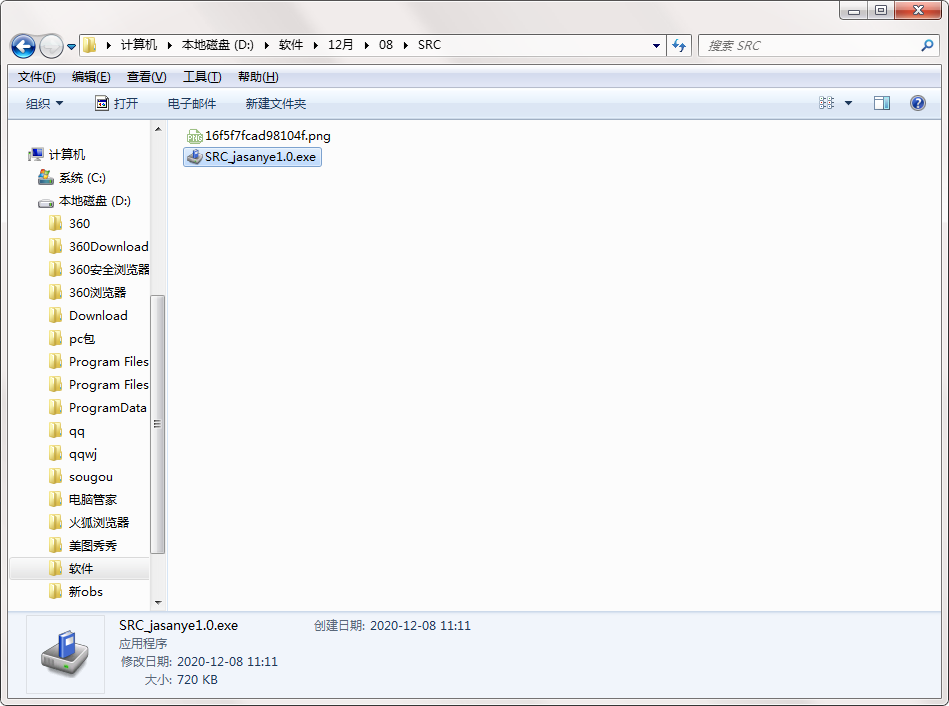
Task: Open the more view options arrow
Action: coord(849,103)
